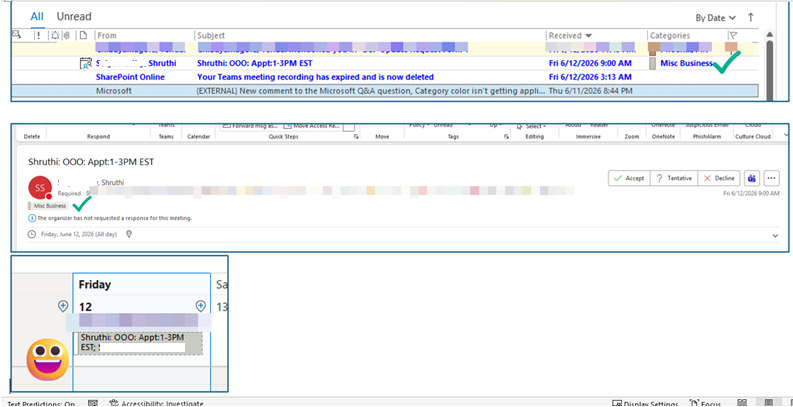Viewport: 793px width, 407px height.
Task: Click the arrange-by icon at message list header left
Action: (x=17, y=35)
